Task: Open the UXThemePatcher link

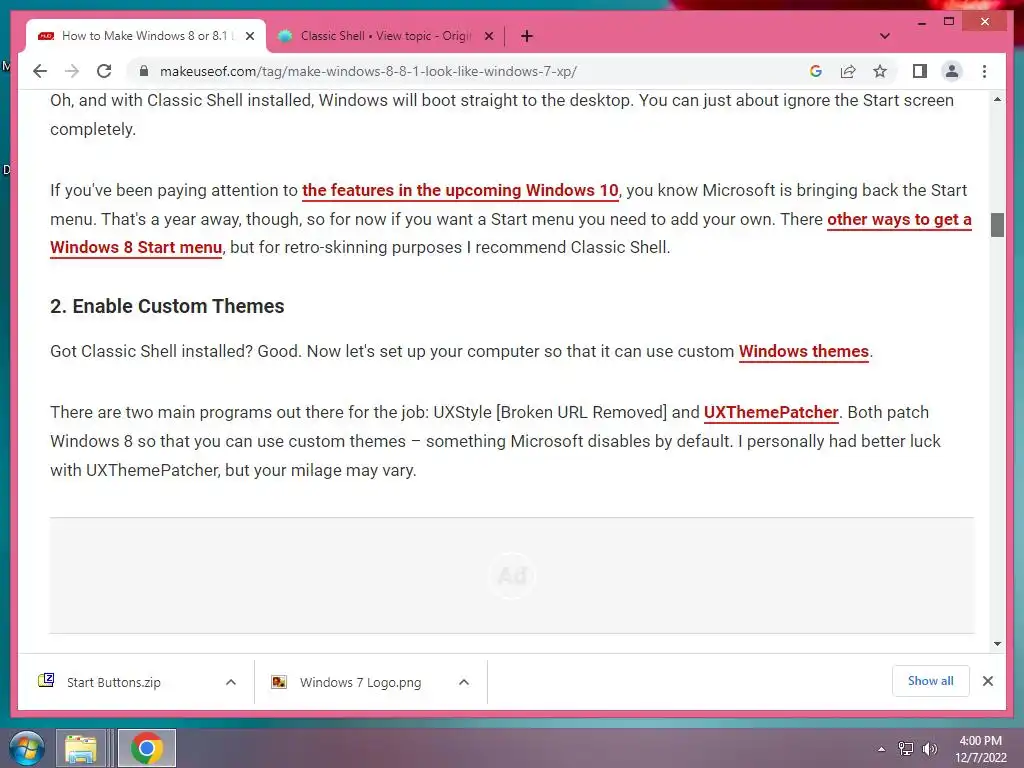Action: [x=771, y=413]
